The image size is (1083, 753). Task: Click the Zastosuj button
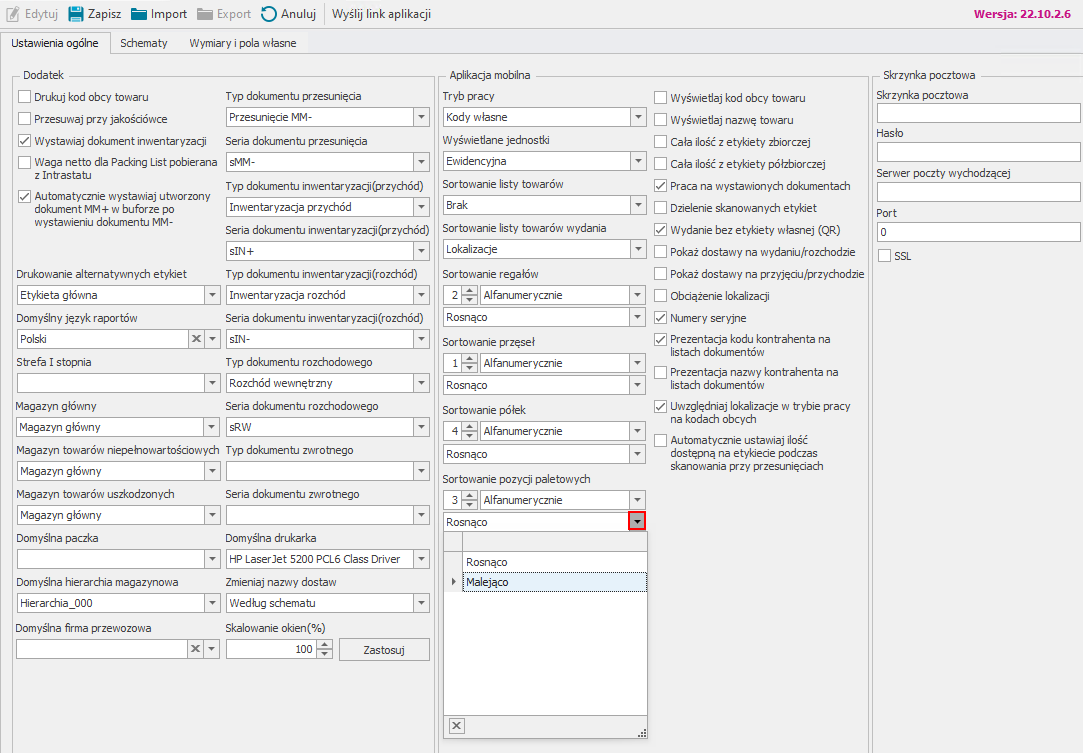[x=384, y=649]
